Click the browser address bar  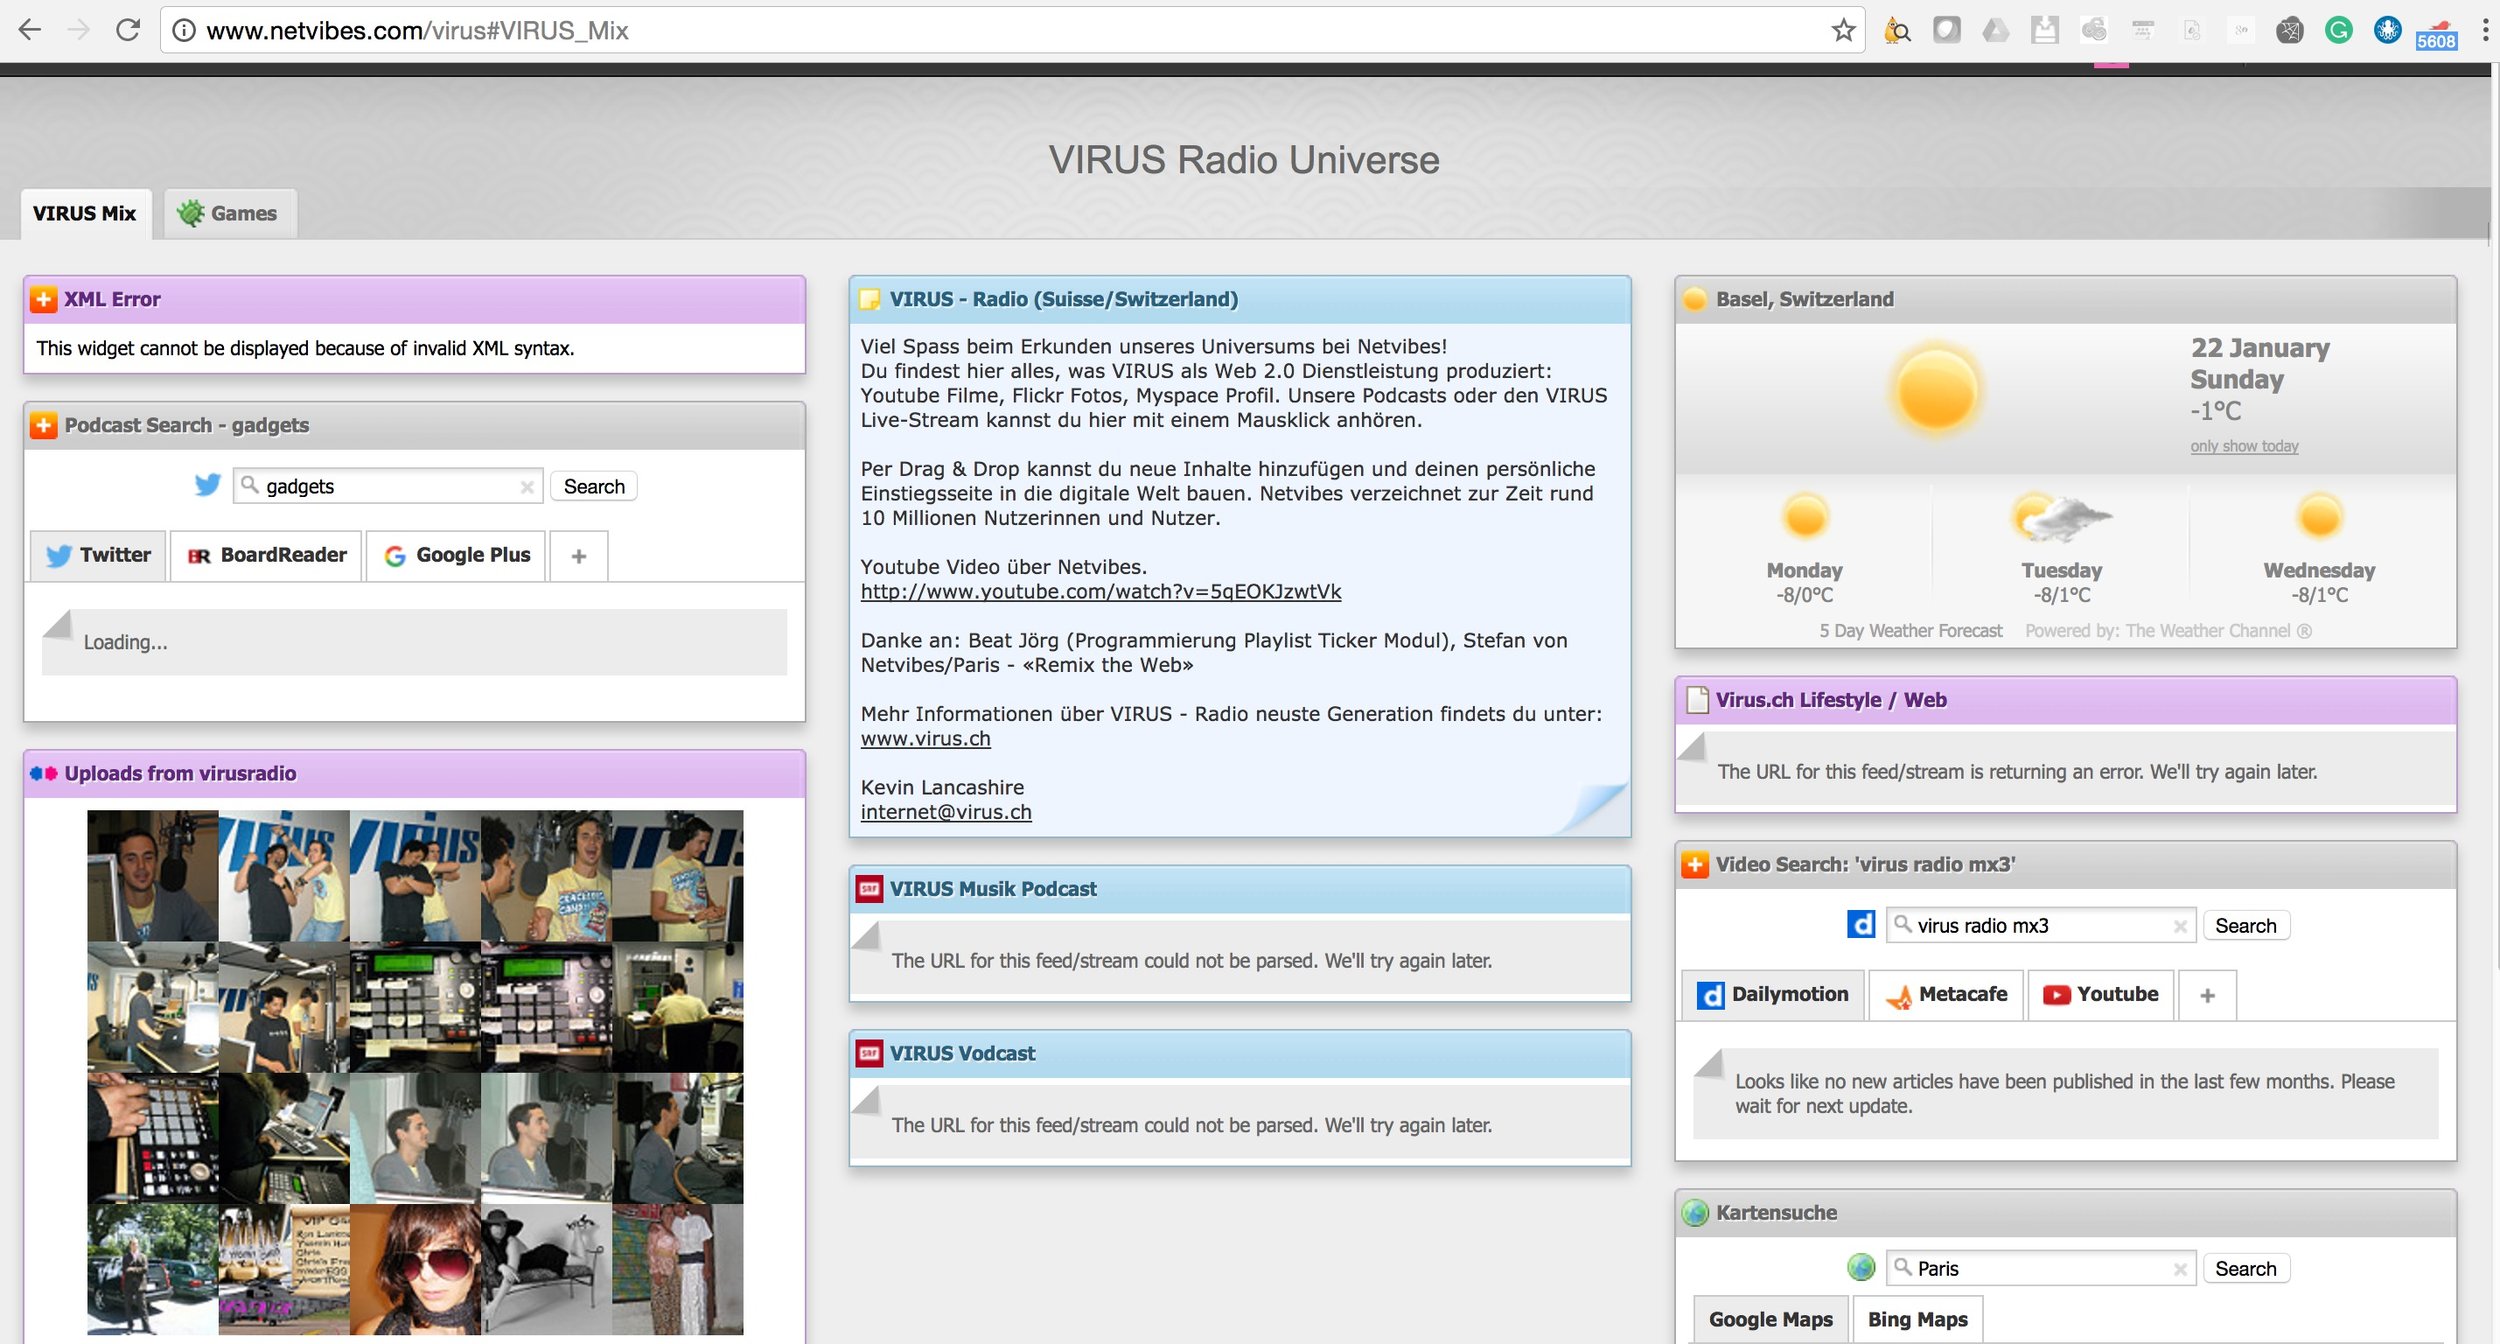pyautogui.click(x=1010, y=30)
